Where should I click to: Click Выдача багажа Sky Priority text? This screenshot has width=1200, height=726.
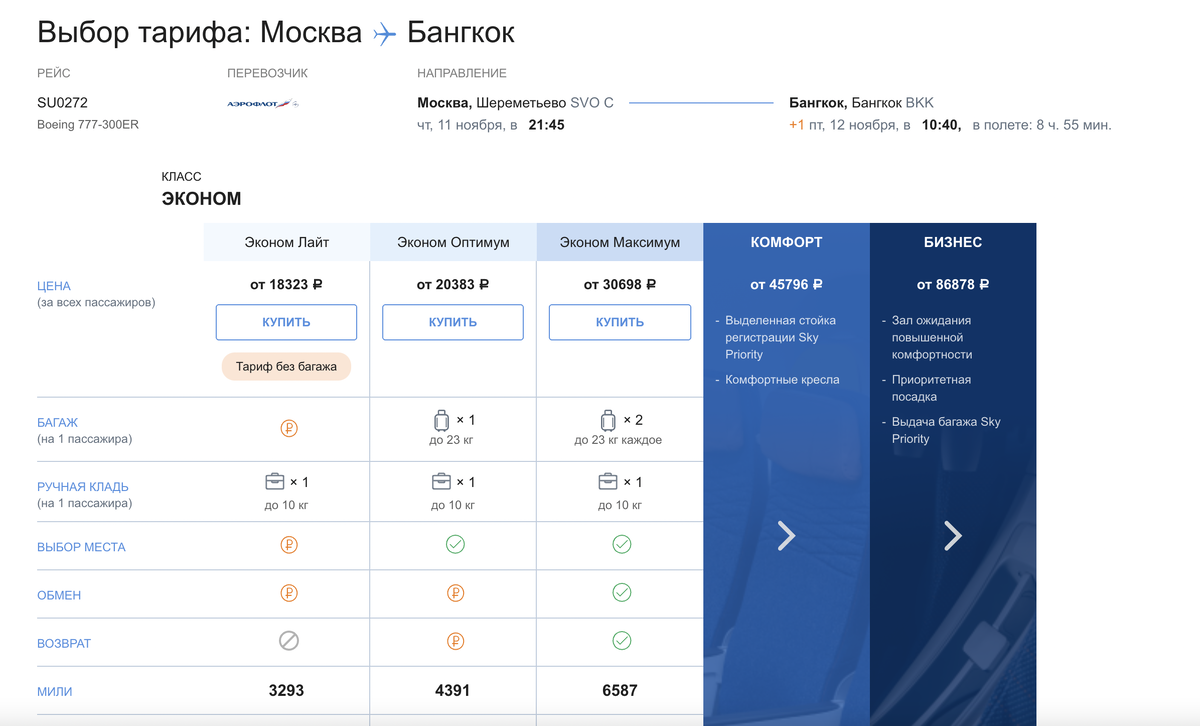click(946, 430)
